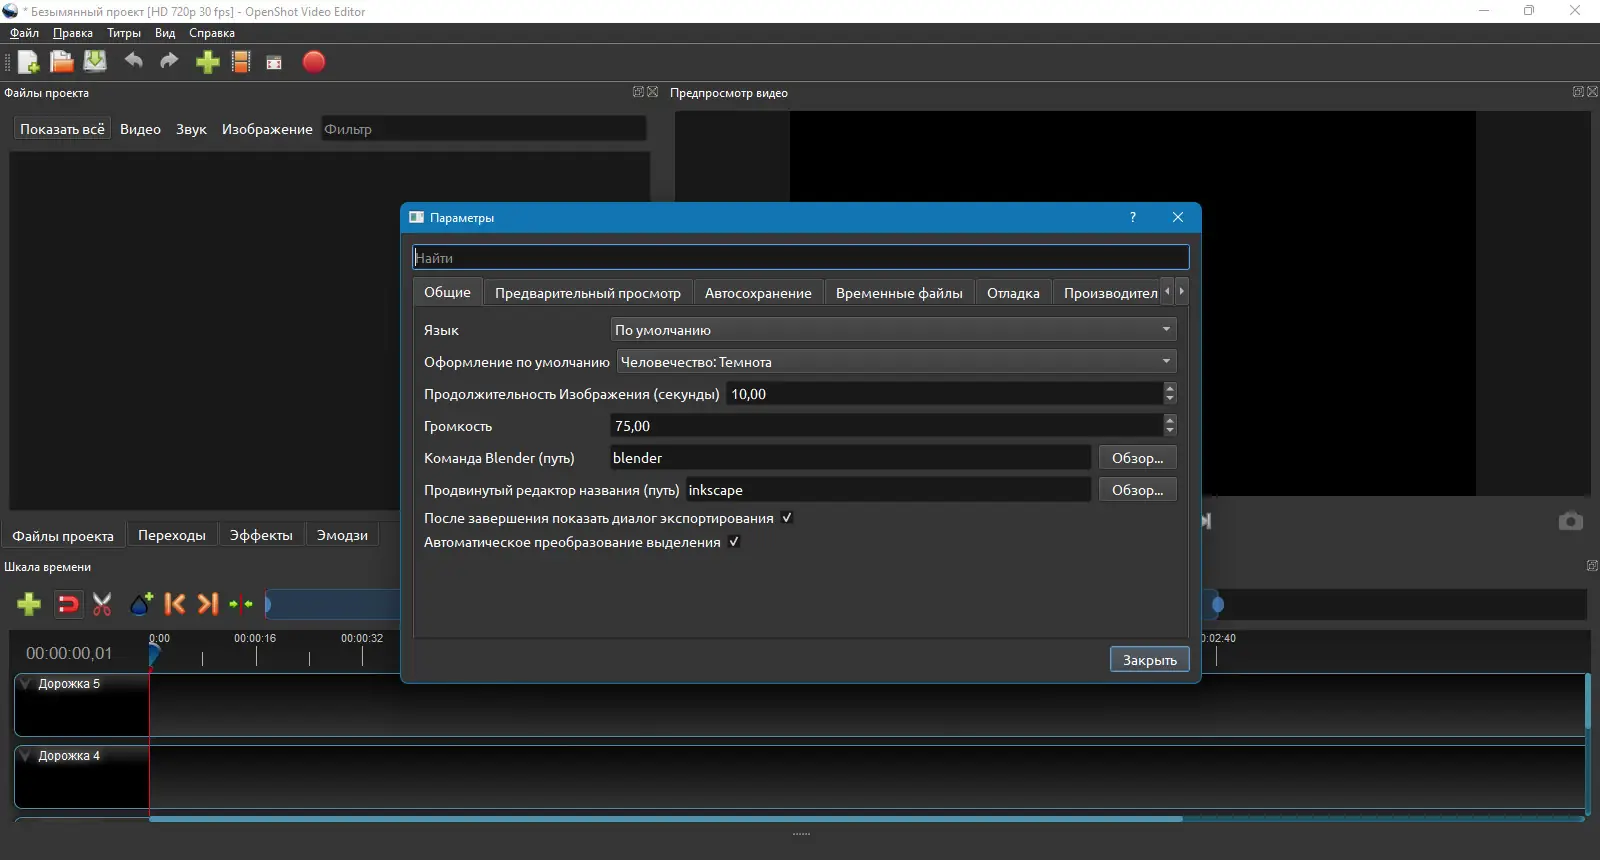Close the Предпросмотр видео panel
The height and width of the screenshot is (860, 1600).
1593,92
